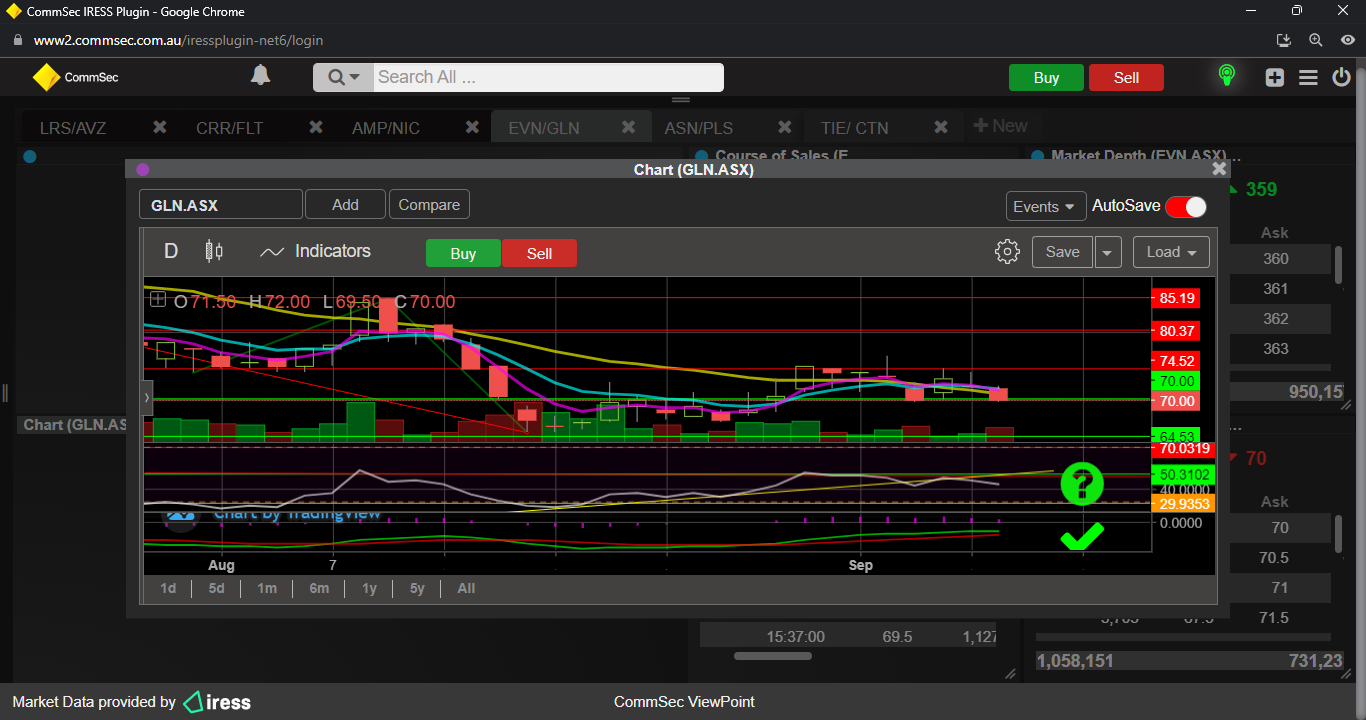Image resolution: width=1366 pixels, height=720 pixels.
Task: Set chart range to All
Action: coord(466,588)
